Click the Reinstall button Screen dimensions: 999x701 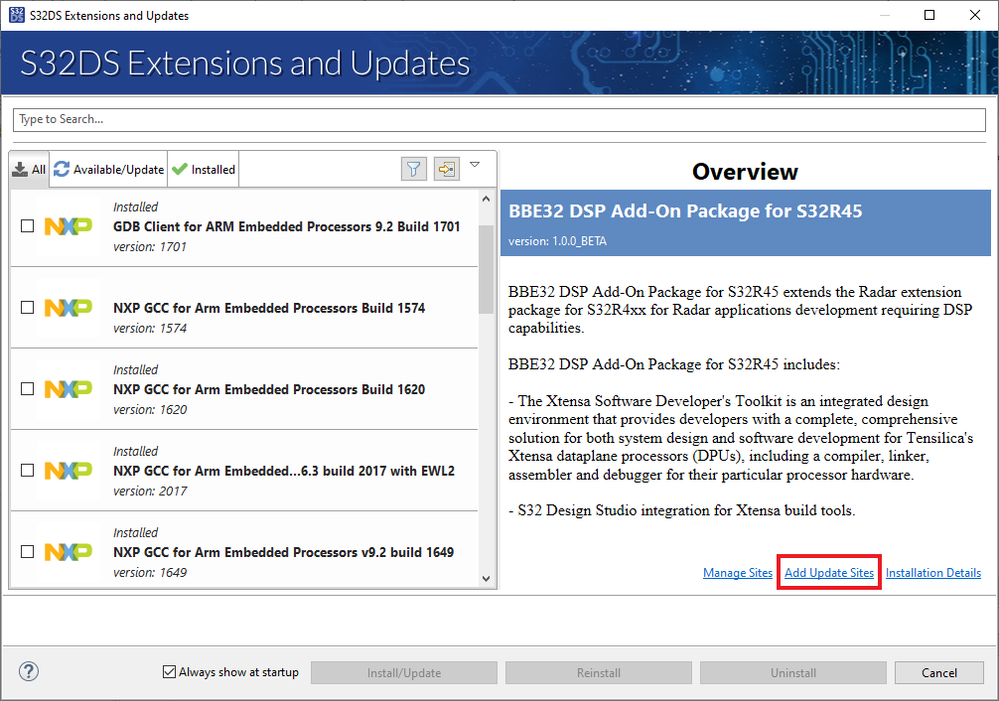pos(598,673)
